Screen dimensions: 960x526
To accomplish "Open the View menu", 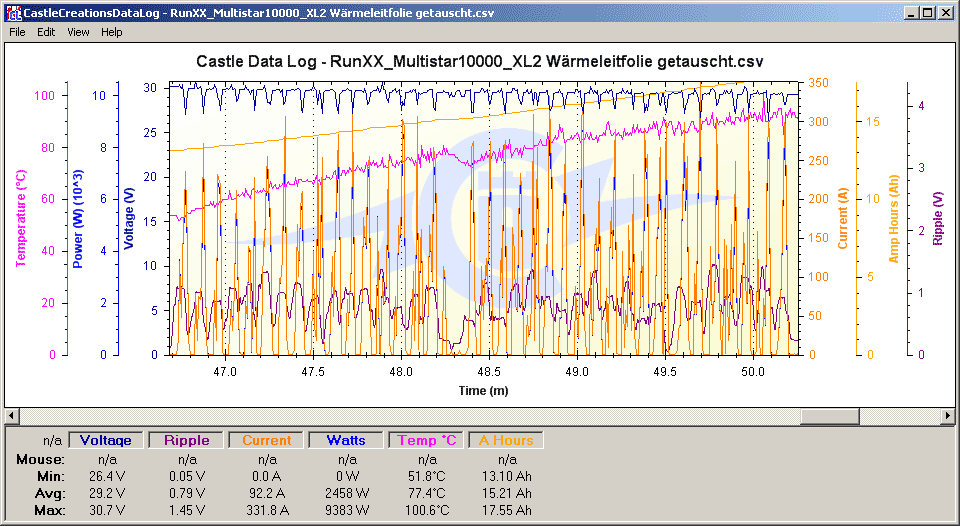I will coord(78,32).
